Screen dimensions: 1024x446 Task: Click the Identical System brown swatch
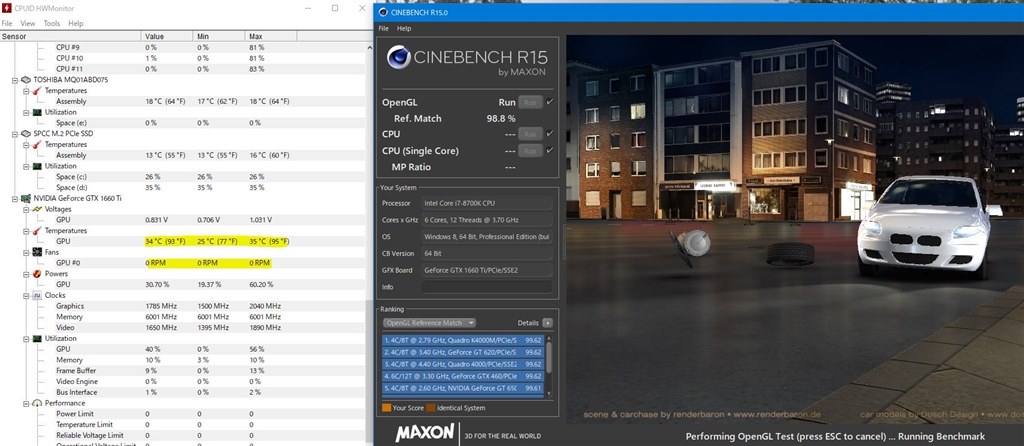point(430,407)
